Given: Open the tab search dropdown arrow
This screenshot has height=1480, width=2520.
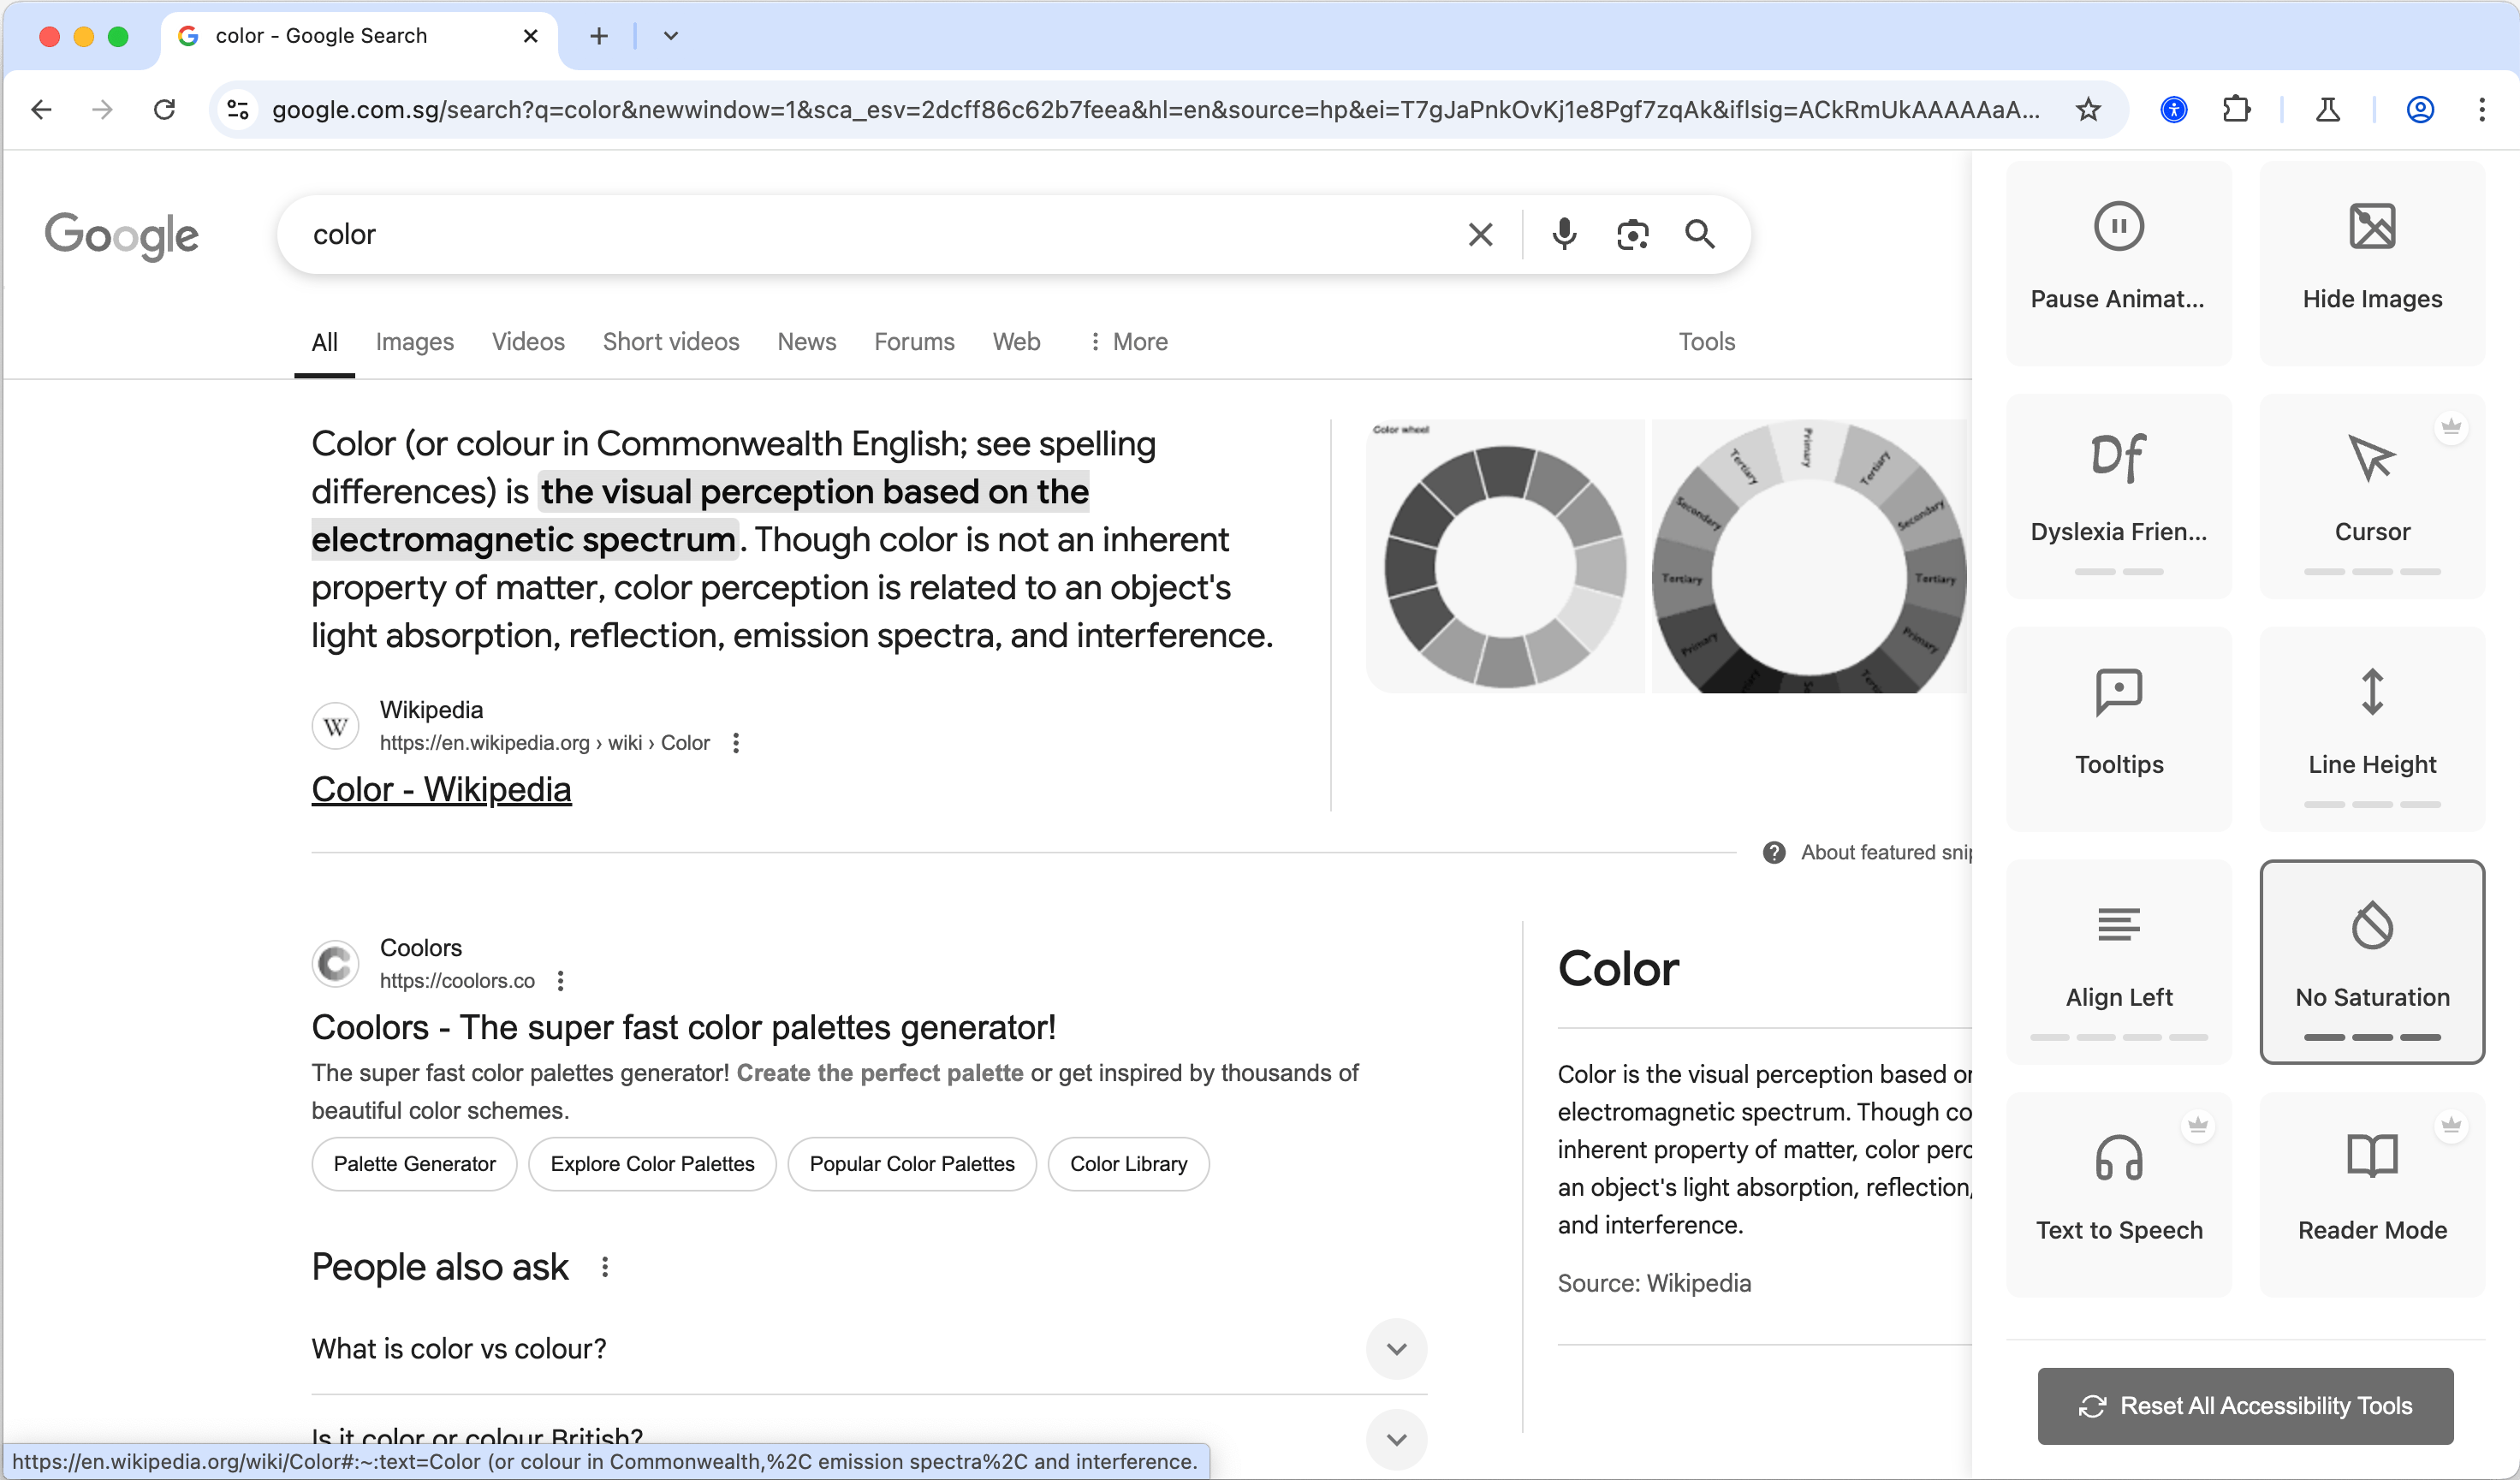Looking at the screenshot, I should (x=671, y=36).
